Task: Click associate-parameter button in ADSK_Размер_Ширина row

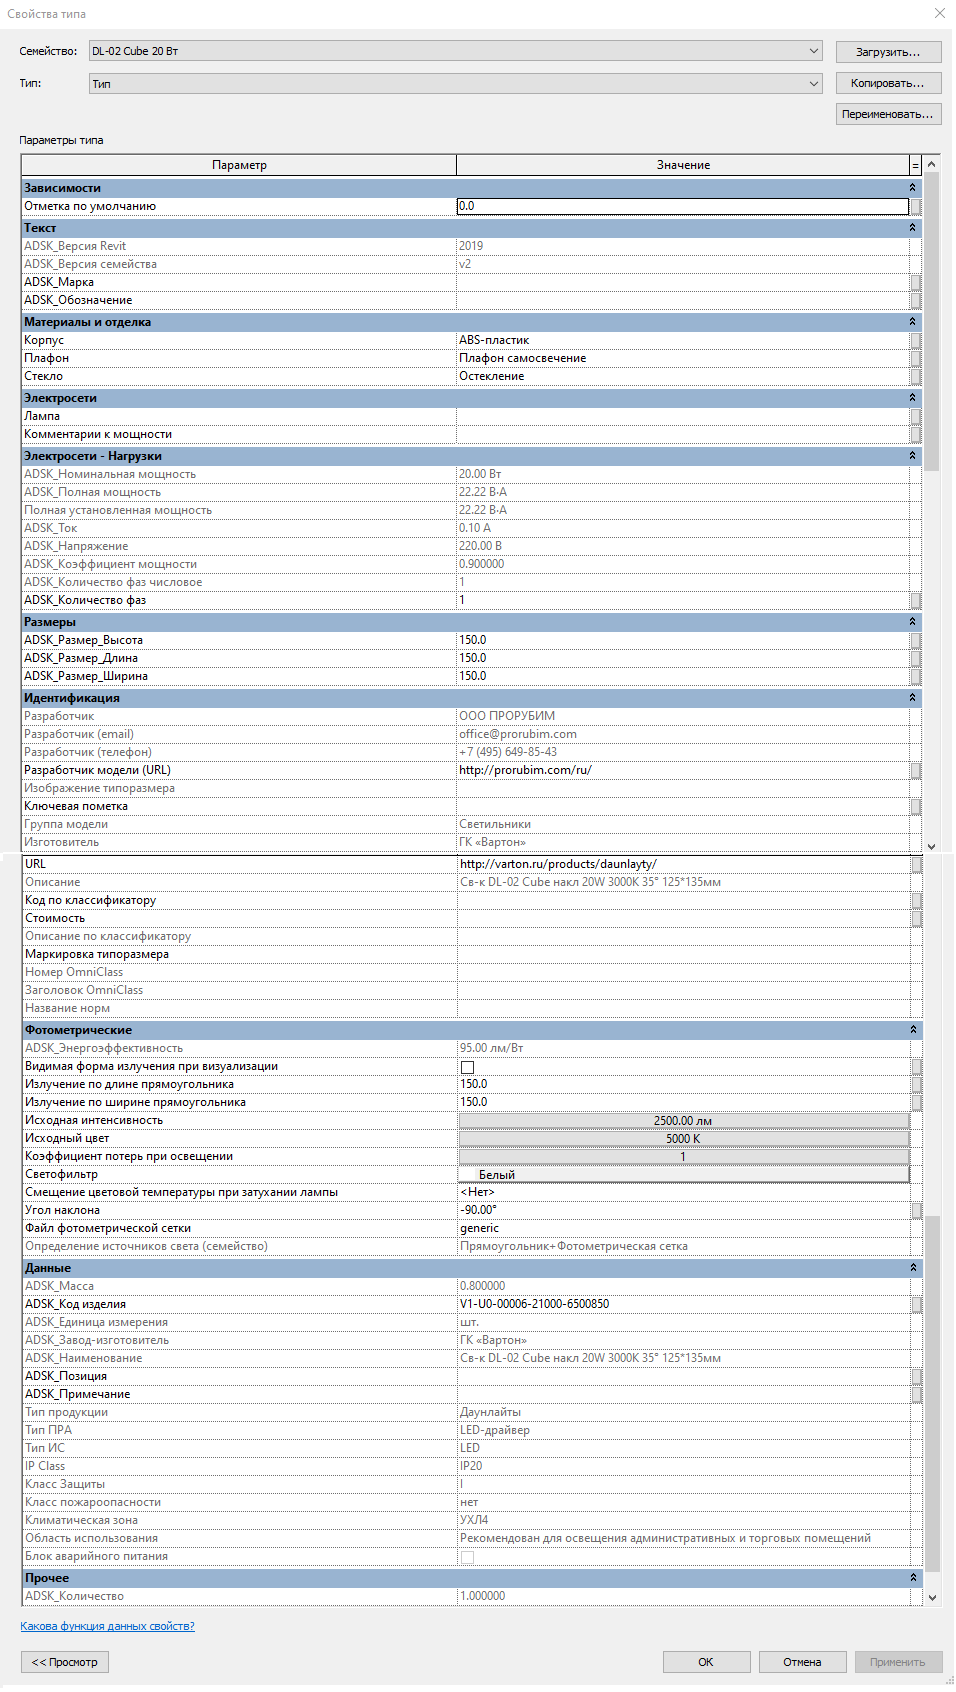Action: [915, 676]
